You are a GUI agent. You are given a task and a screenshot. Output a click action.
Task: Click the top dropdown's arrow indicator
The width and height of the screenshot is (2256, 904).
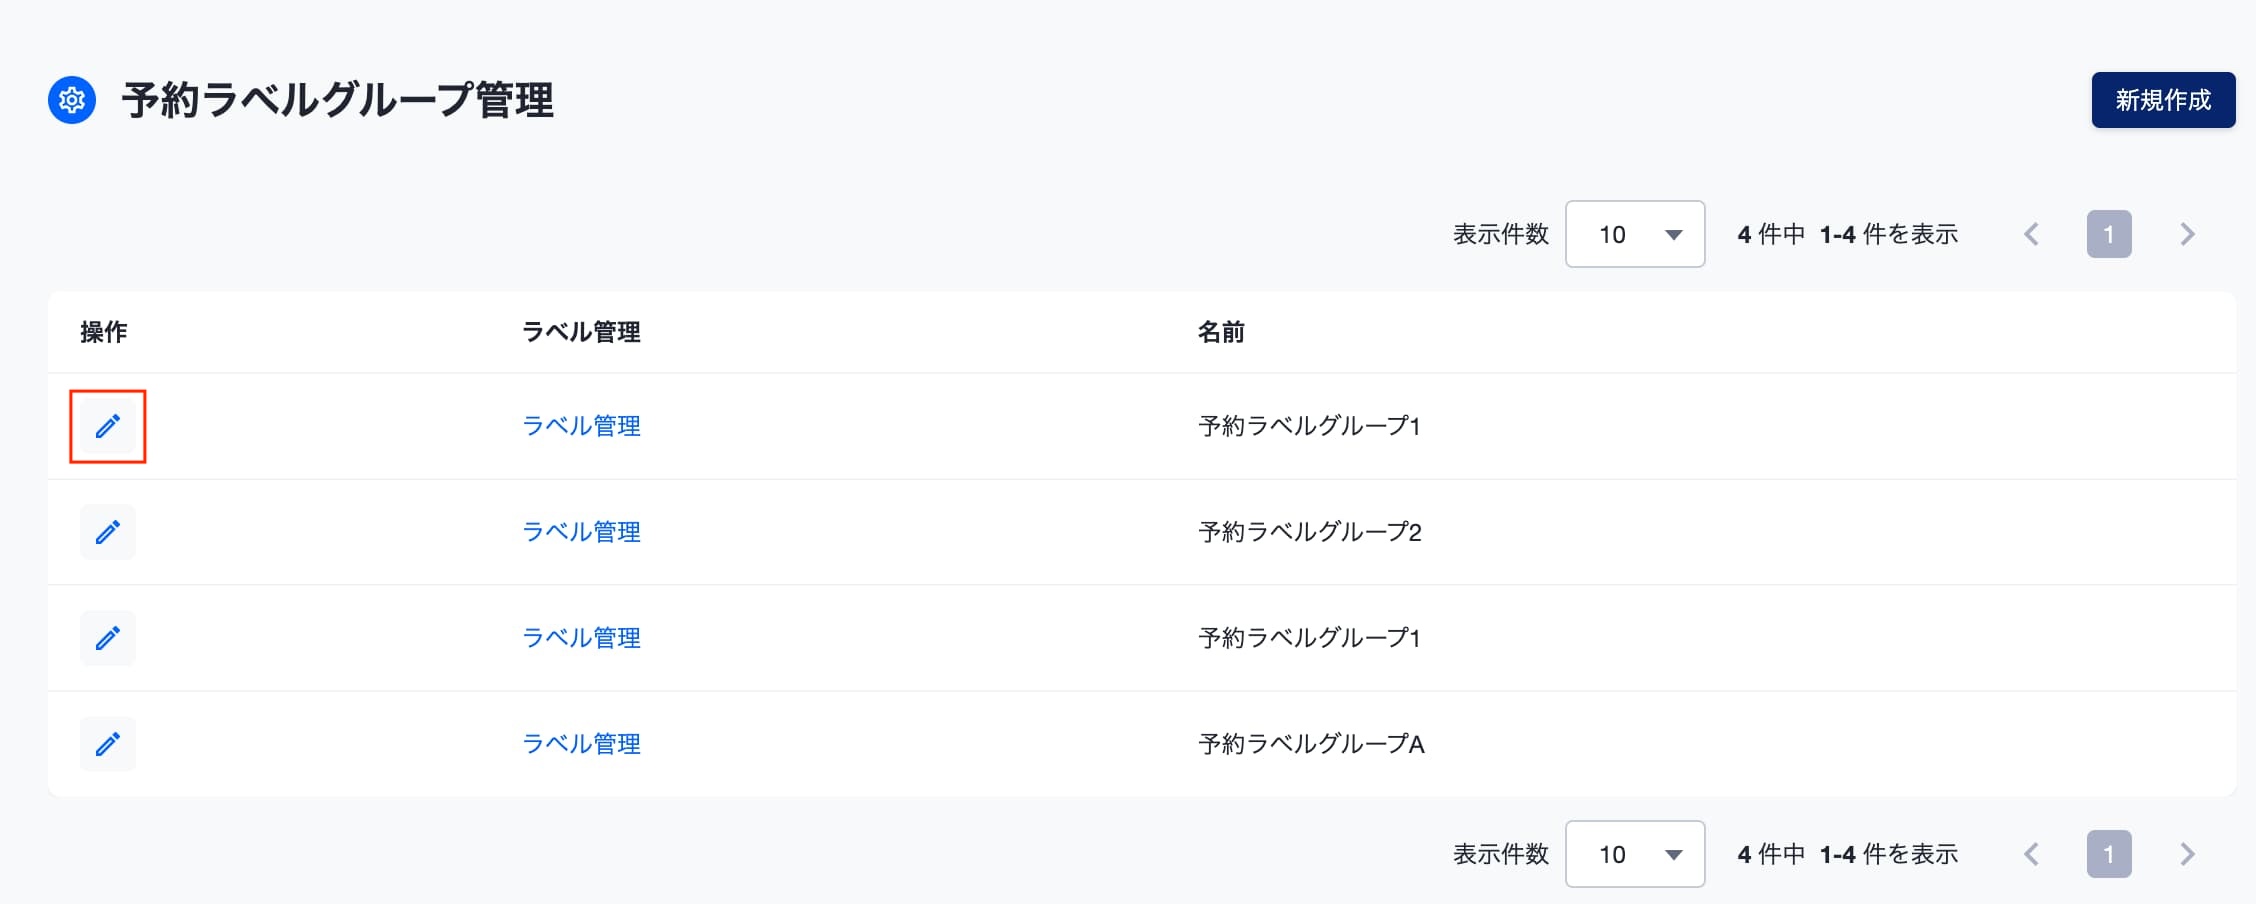pyautogui.click(x=1673, y=235)
